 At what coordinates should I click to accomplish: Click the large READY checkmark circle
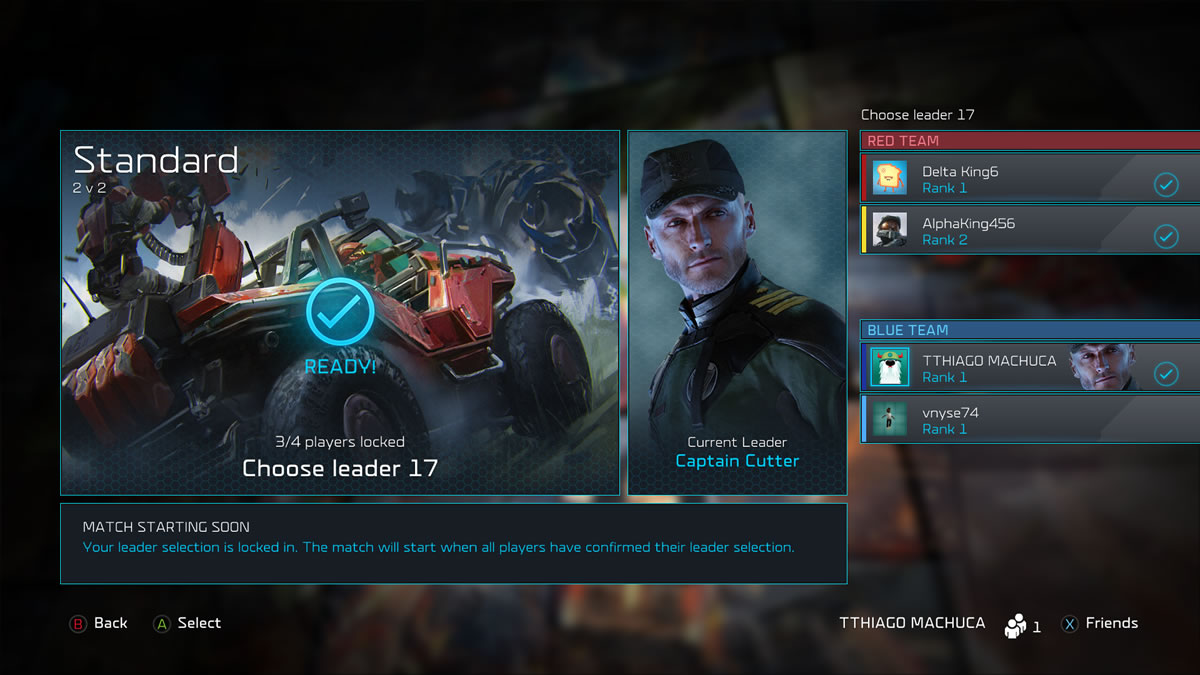coord(340,312)
